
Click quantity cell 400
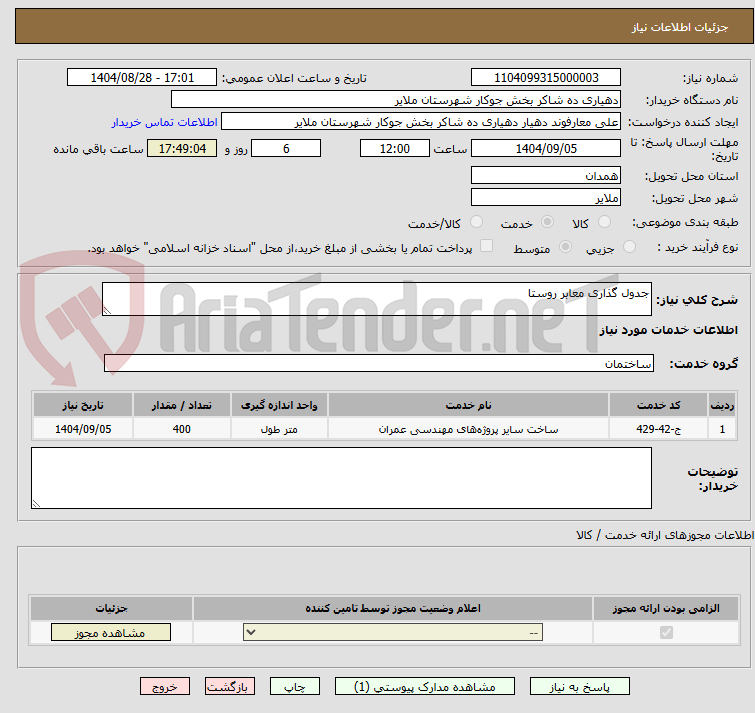click(x=182, y=428)
